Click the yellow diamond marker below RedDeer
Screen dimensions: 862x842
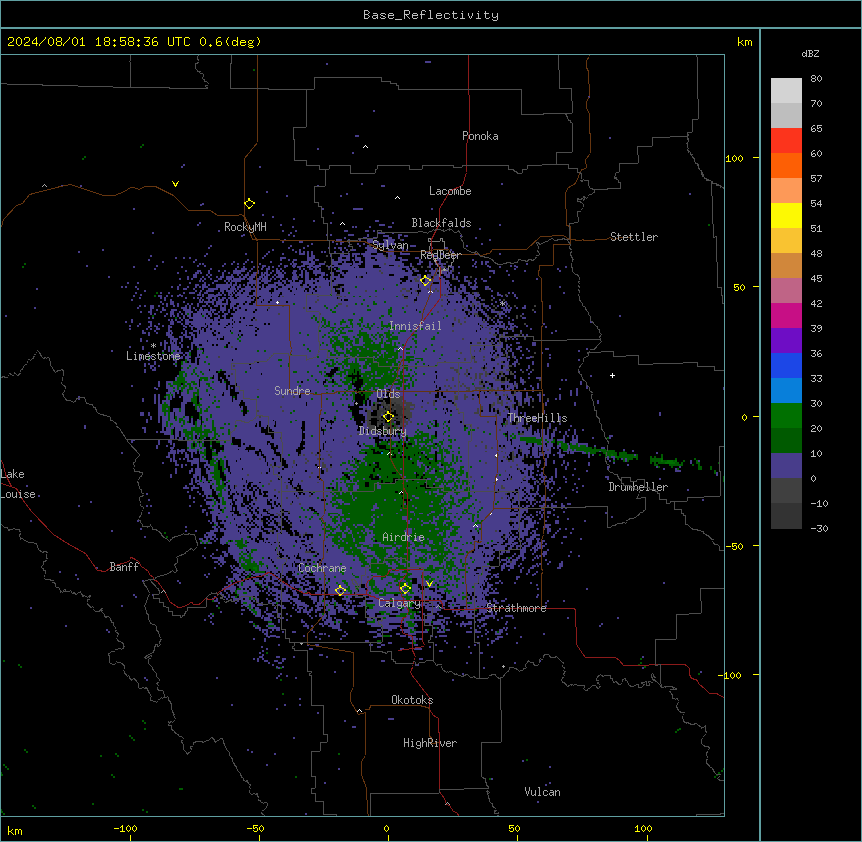[x=426, y=281]
